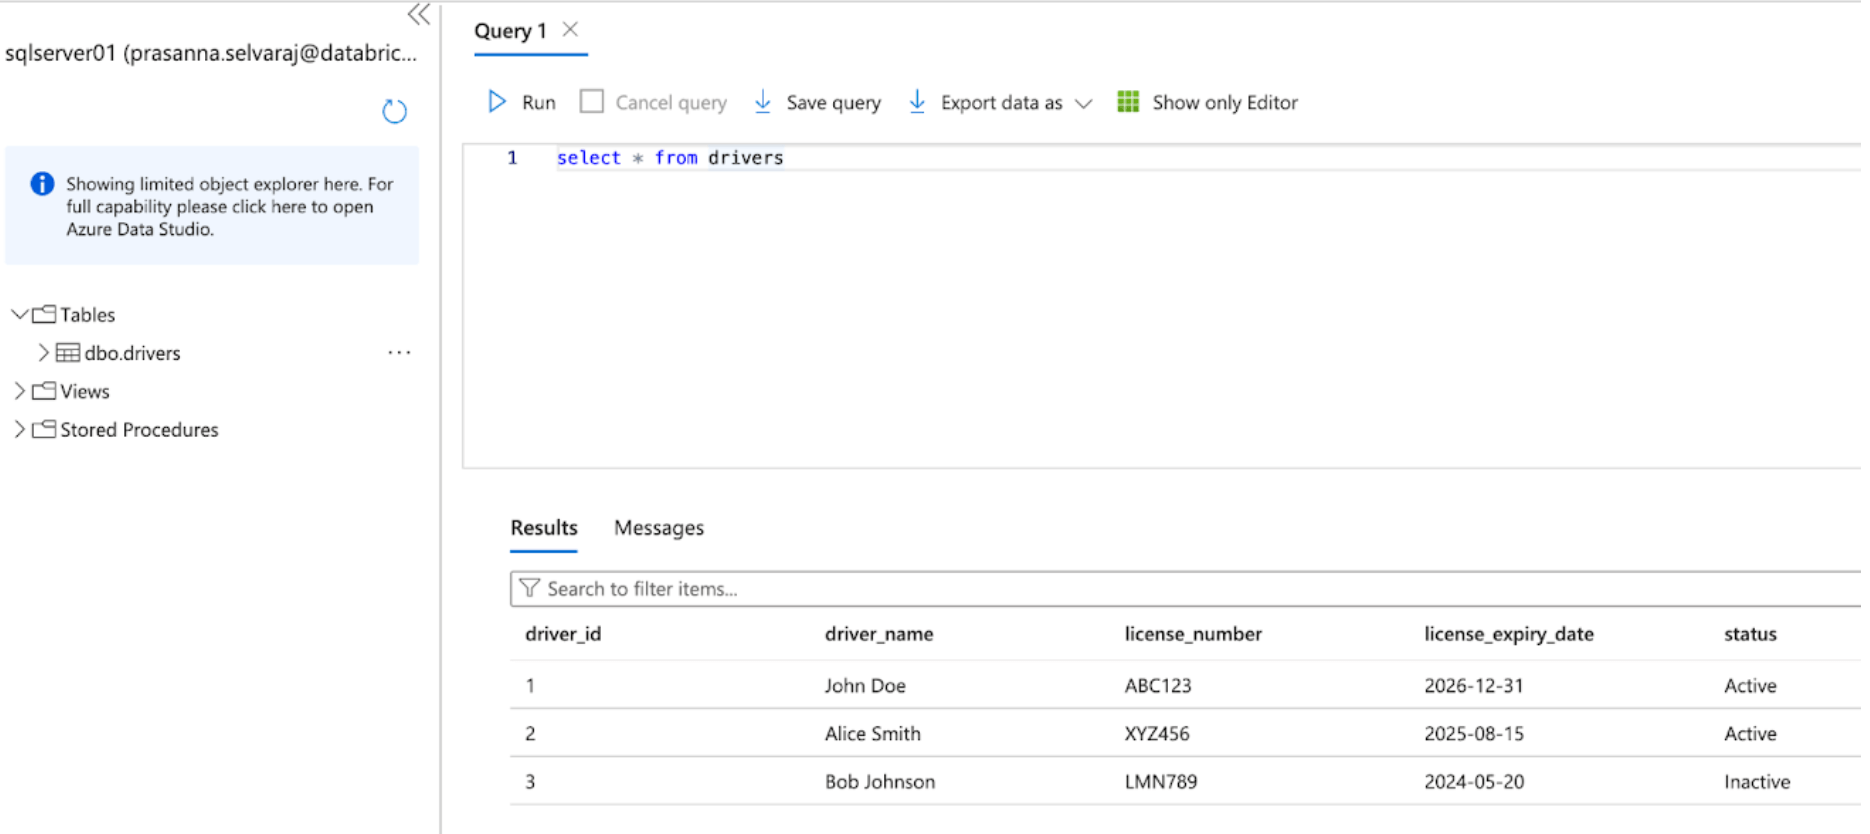1870x834 pixels.
Task: Click the dbo.drivers table icon
Action: [x=68, y=353]
